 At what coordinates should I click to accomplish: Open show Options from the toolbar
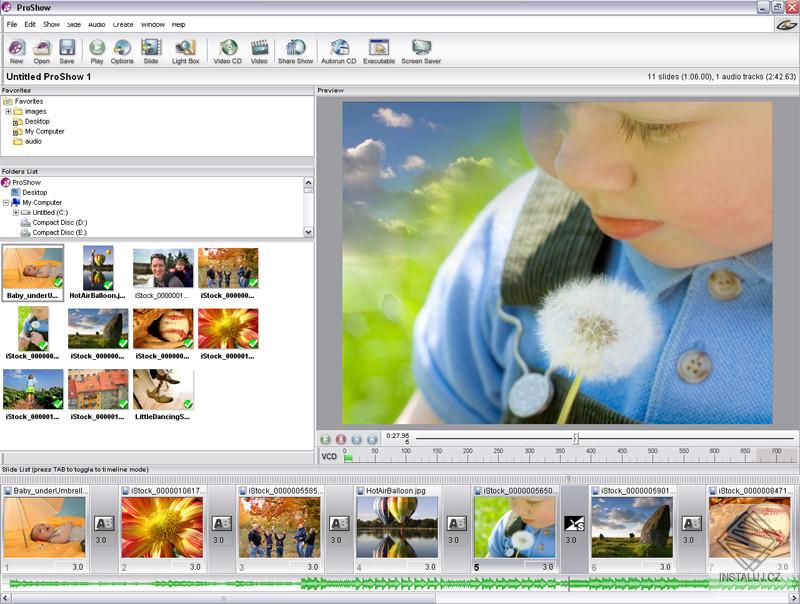tap(122, 52)
